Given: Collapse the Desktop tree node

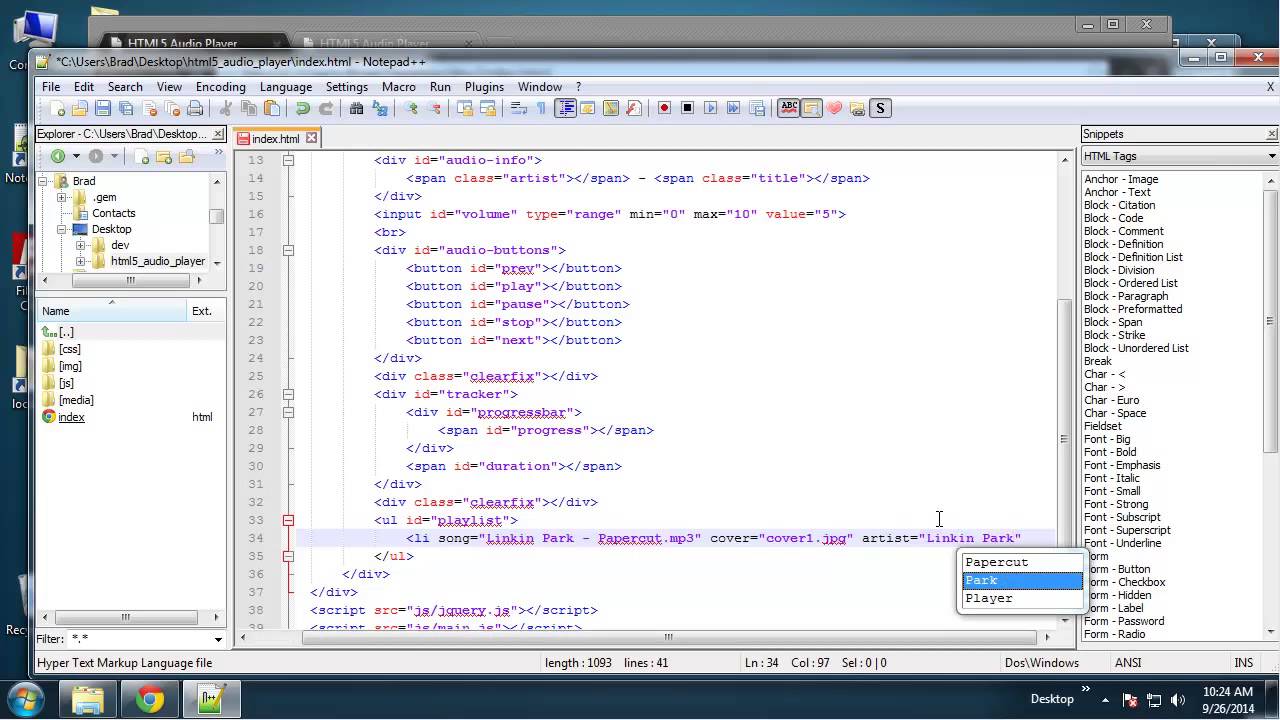Looking at the screenshot, I should tap(61, 229).
